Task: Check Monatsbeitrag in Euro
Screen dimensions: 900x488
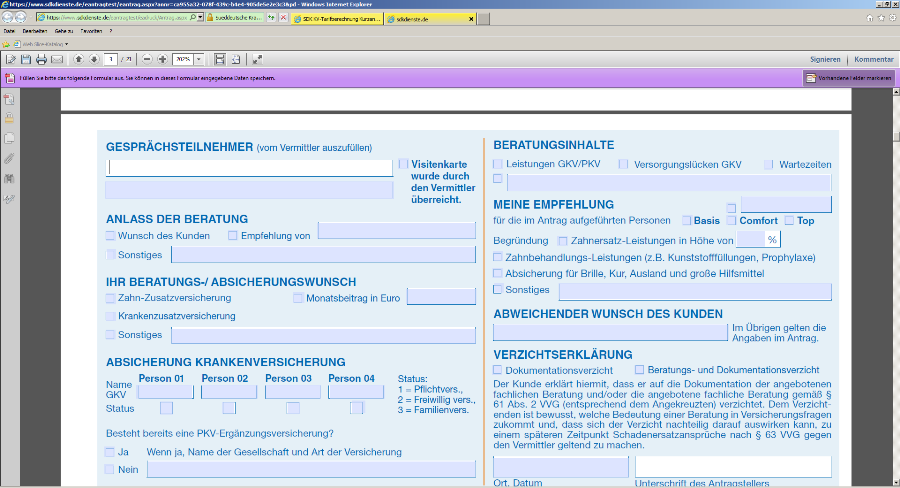Action: pos(298,298)
